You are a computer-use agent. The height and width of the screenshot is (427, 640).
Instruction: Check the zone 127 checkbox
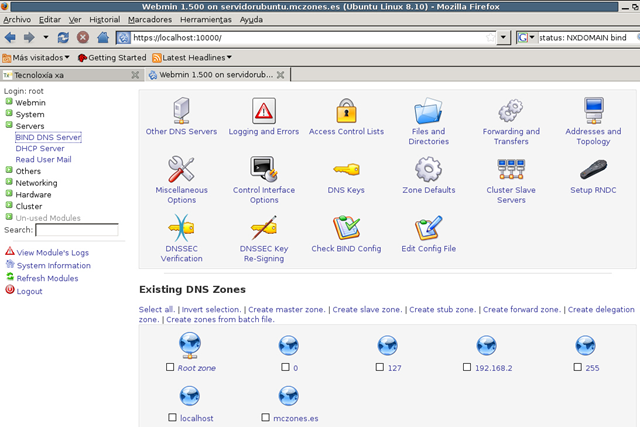coord(380,367)
